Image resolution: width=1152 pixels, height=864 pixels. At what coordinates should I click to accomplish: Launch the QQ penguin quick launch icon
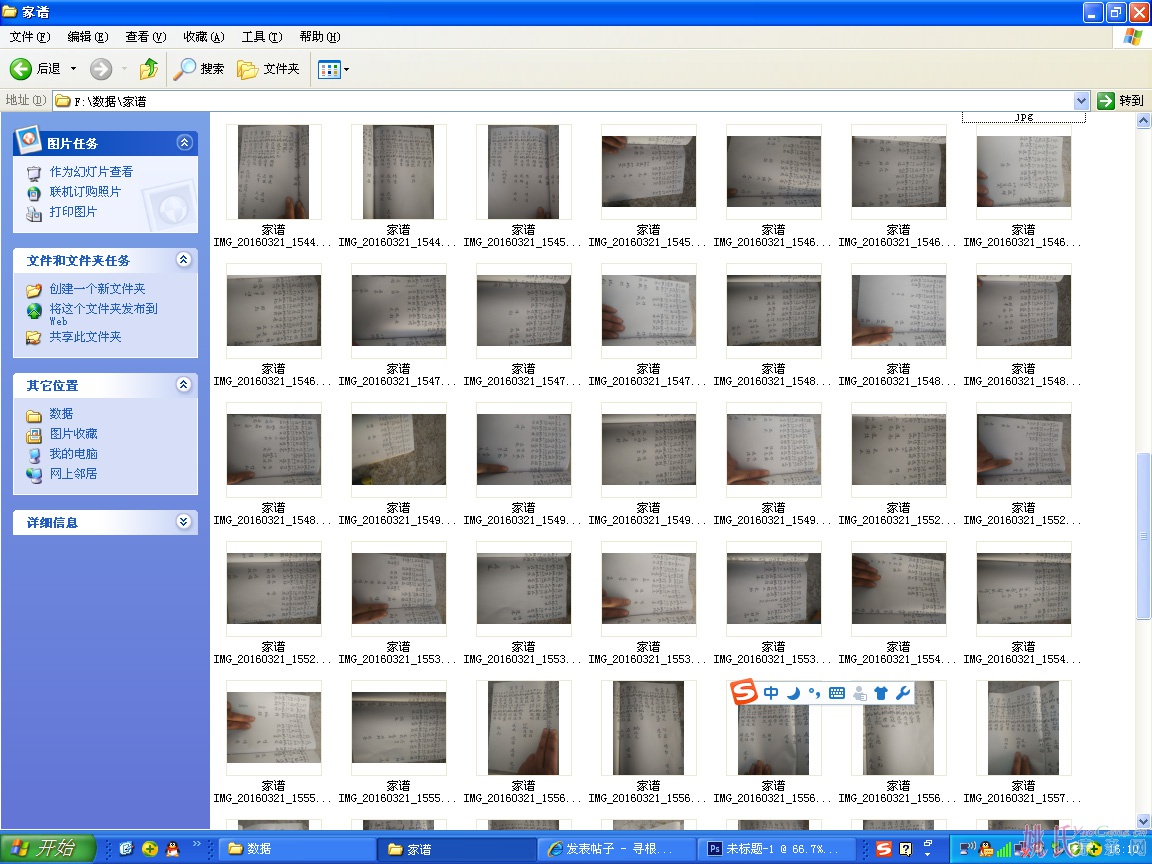pyautogui.click(x=173, y=849)
